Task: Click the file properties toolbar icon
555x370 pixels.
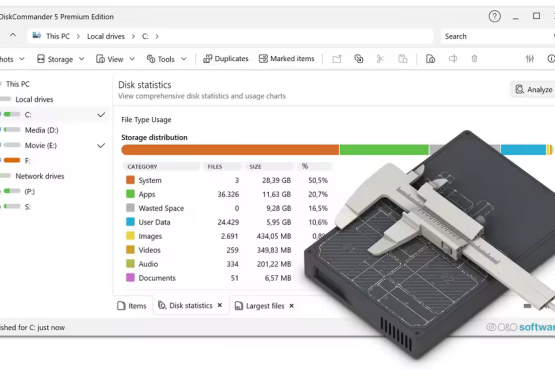Action: coord(430,59)
